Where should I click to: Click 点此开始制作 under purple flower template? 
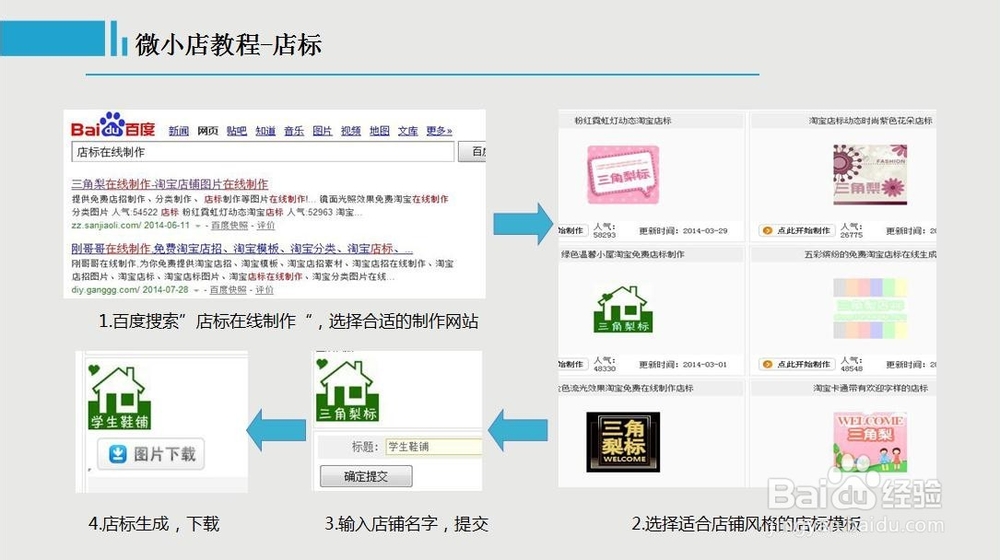tap(797, 230)
